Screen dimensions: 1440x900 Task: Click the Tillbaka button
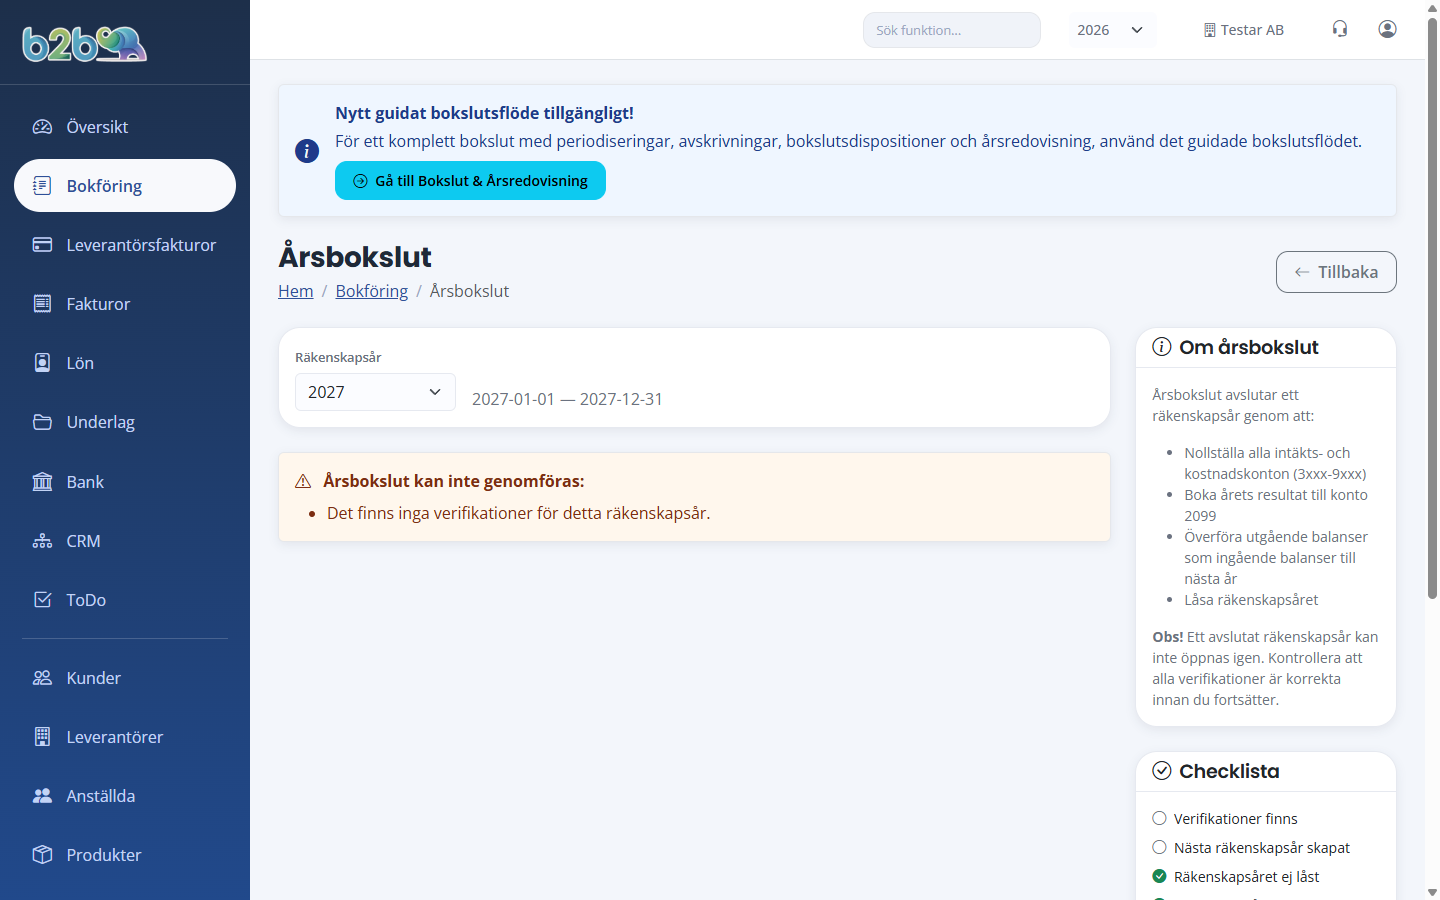pos(1336,272)
